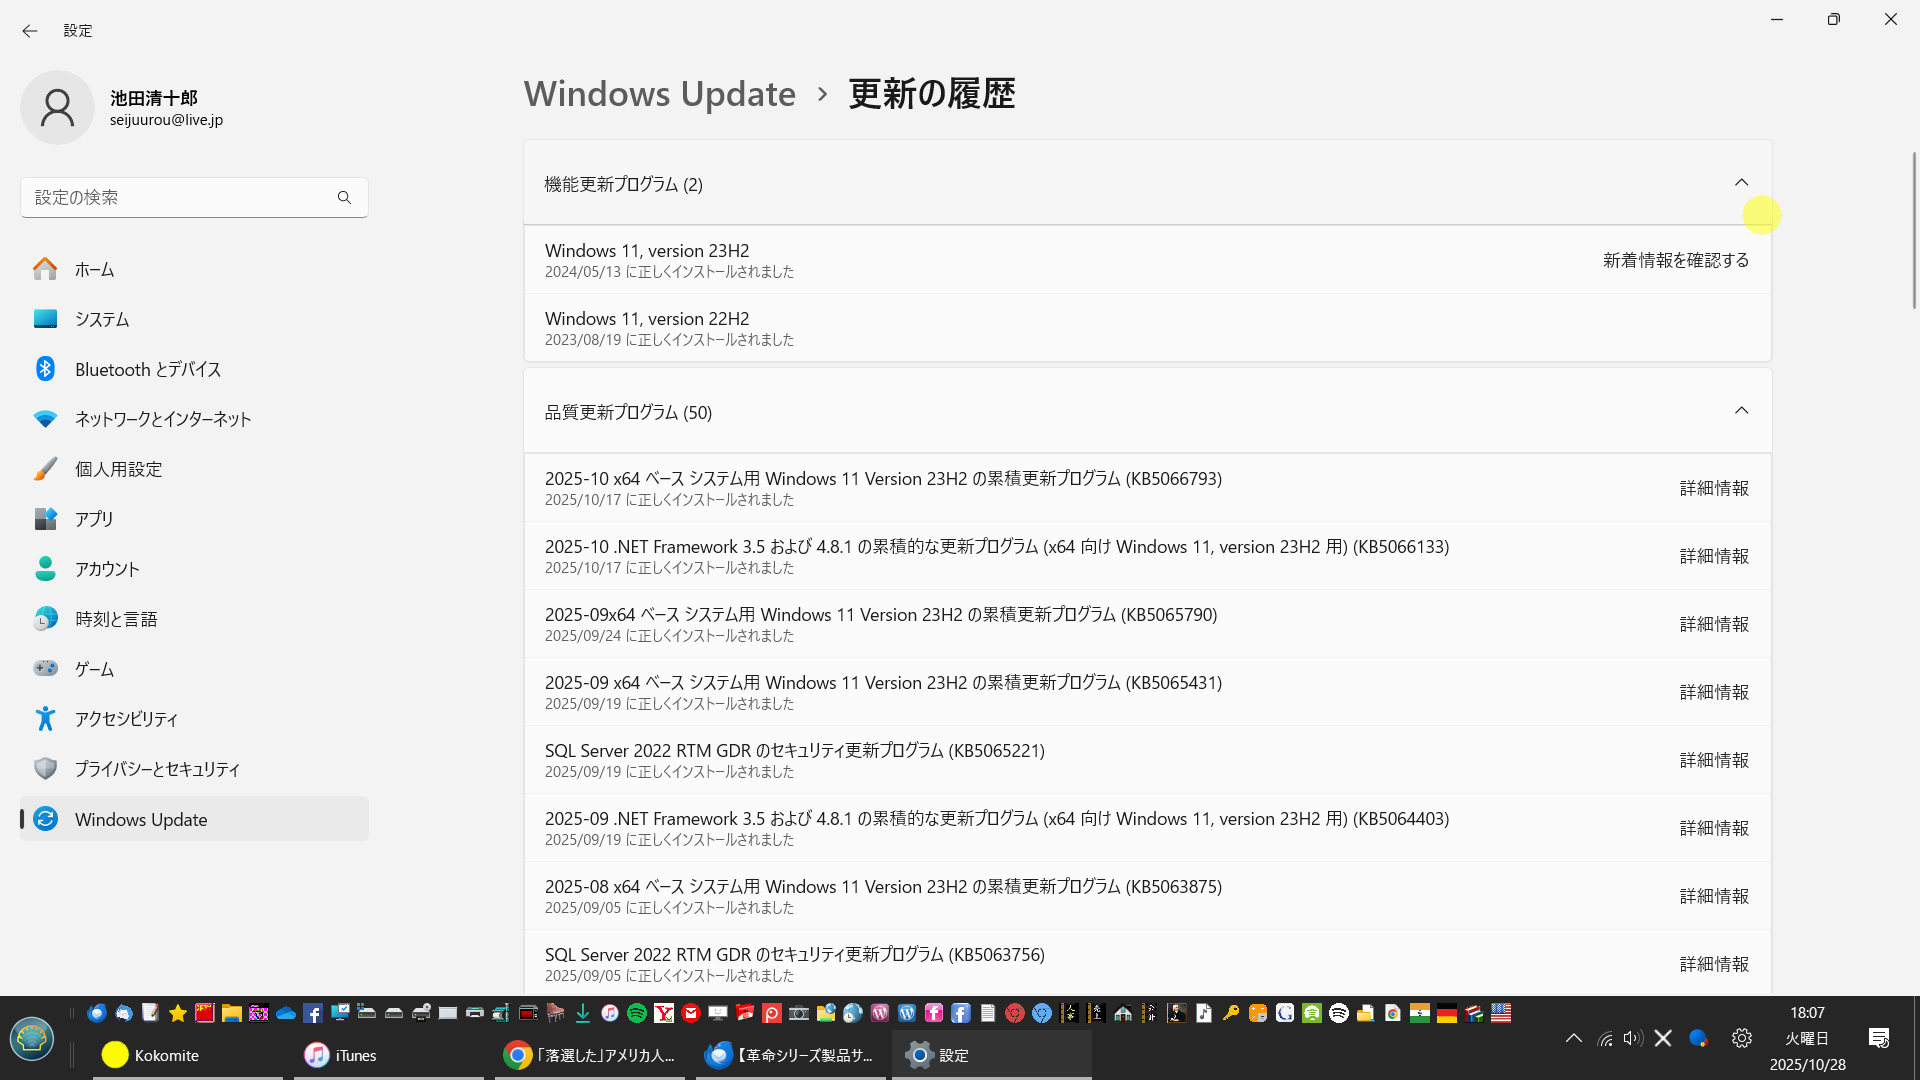Collapse the 品質更新プログラム (50) section
Image resolution: width=1920 pixels, height=1080 pixels.
[1741, 411]
